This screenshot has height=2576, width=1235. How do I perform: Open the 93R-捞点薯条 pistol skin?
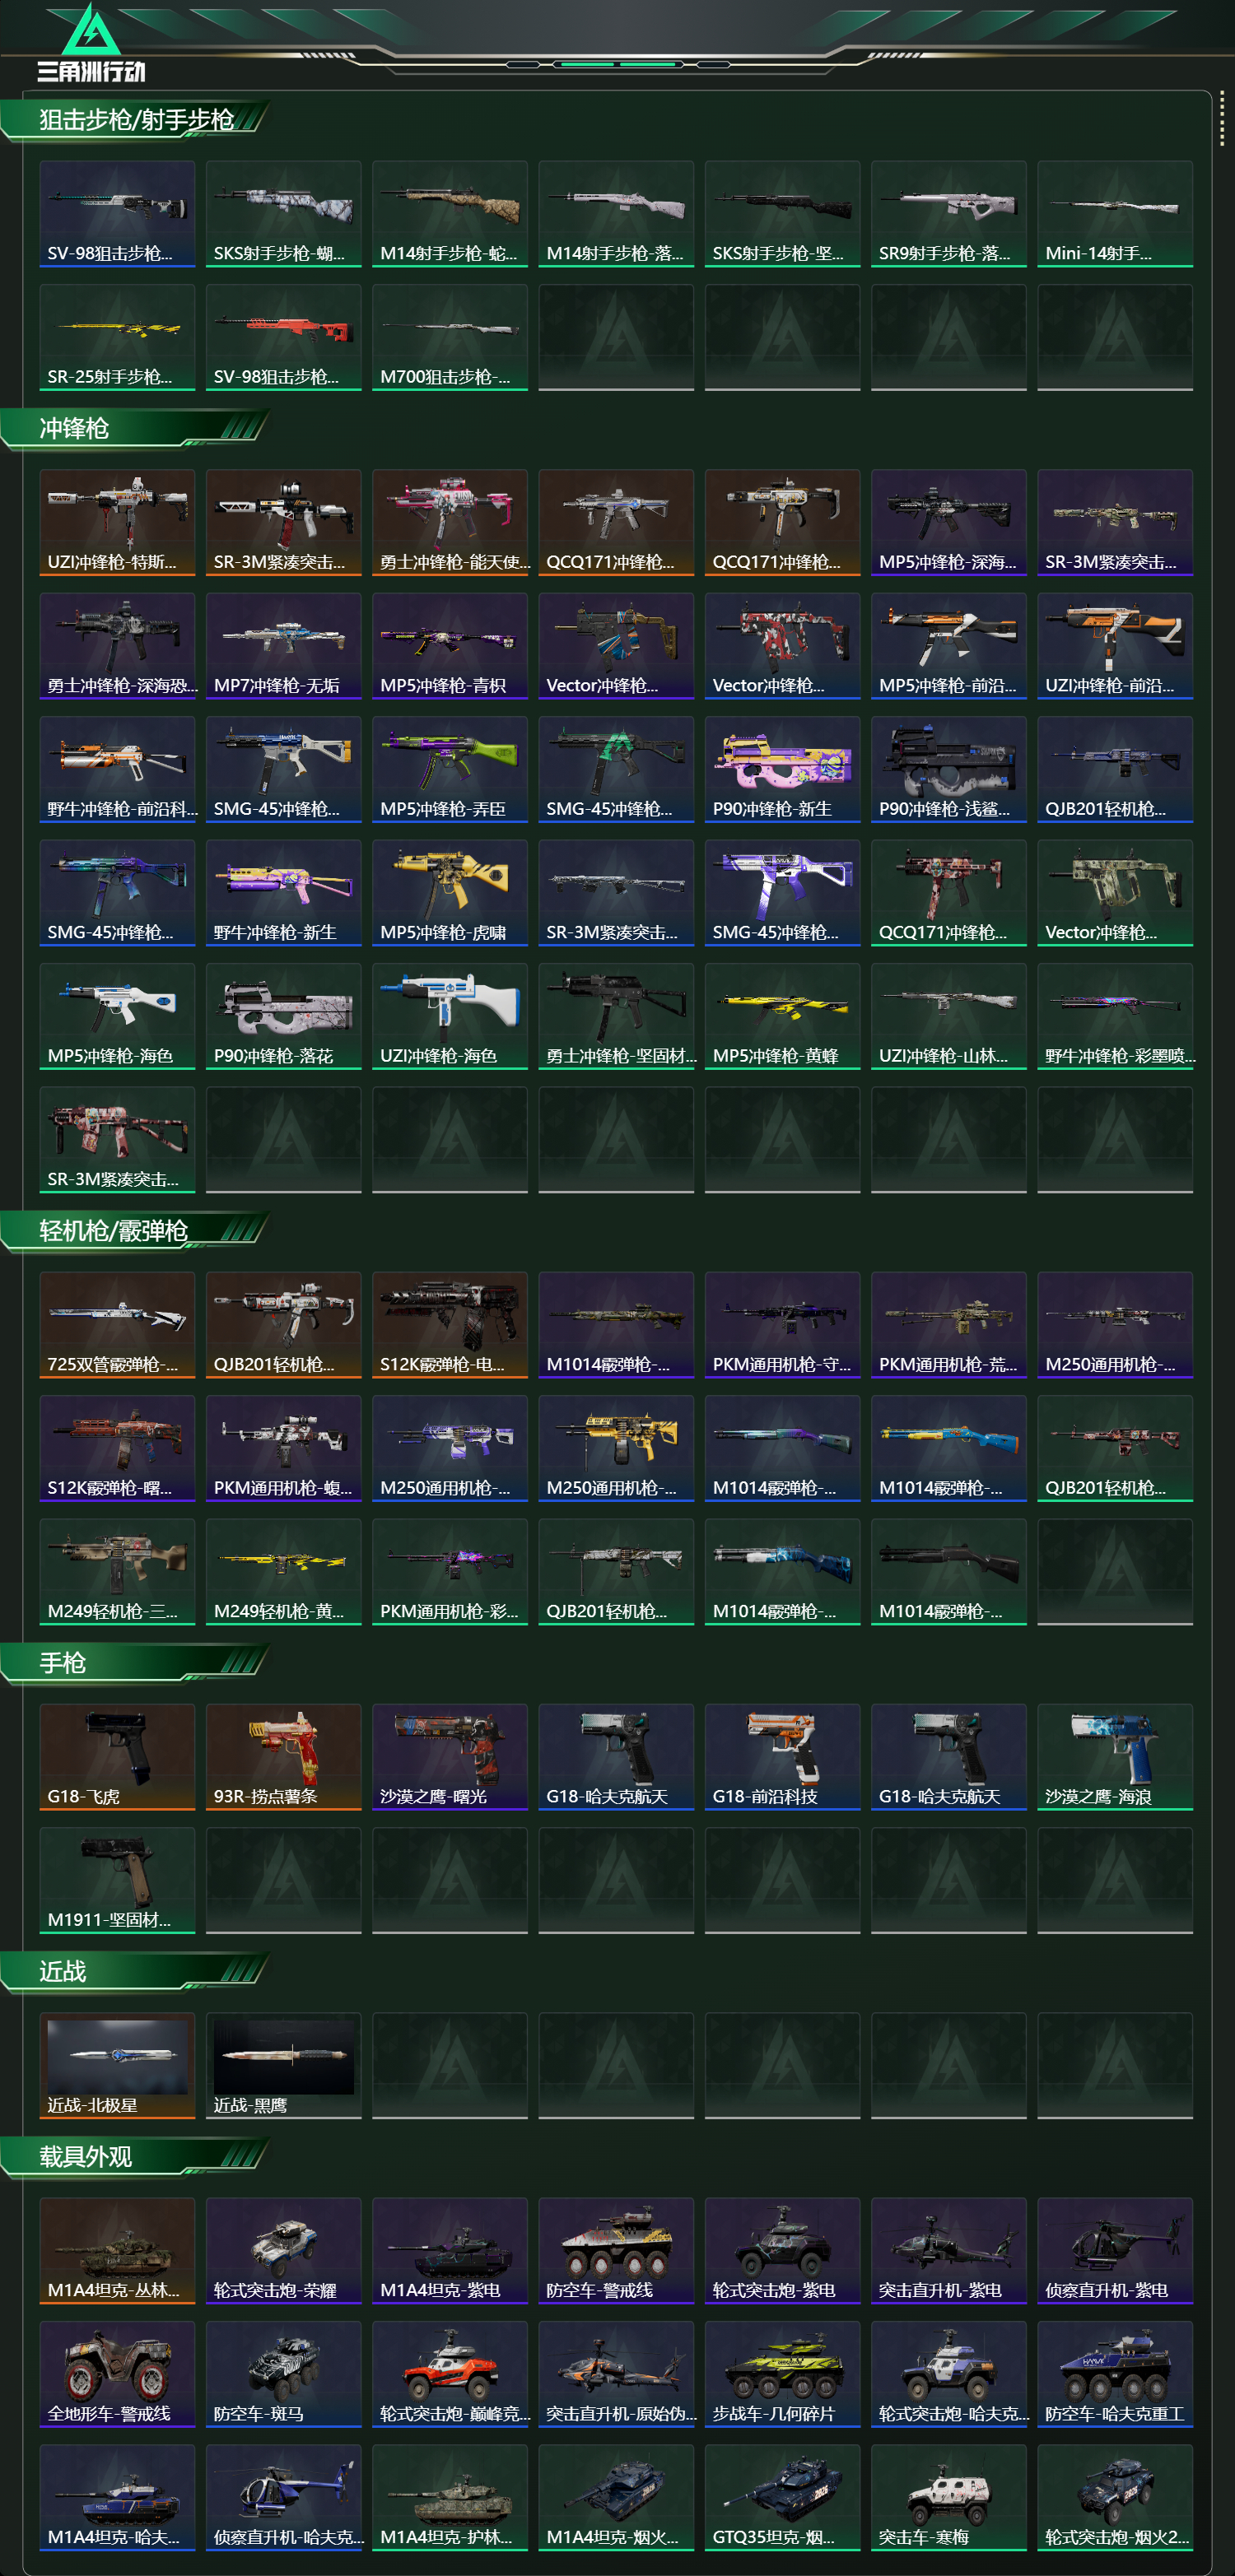[x=284, y=1757]
